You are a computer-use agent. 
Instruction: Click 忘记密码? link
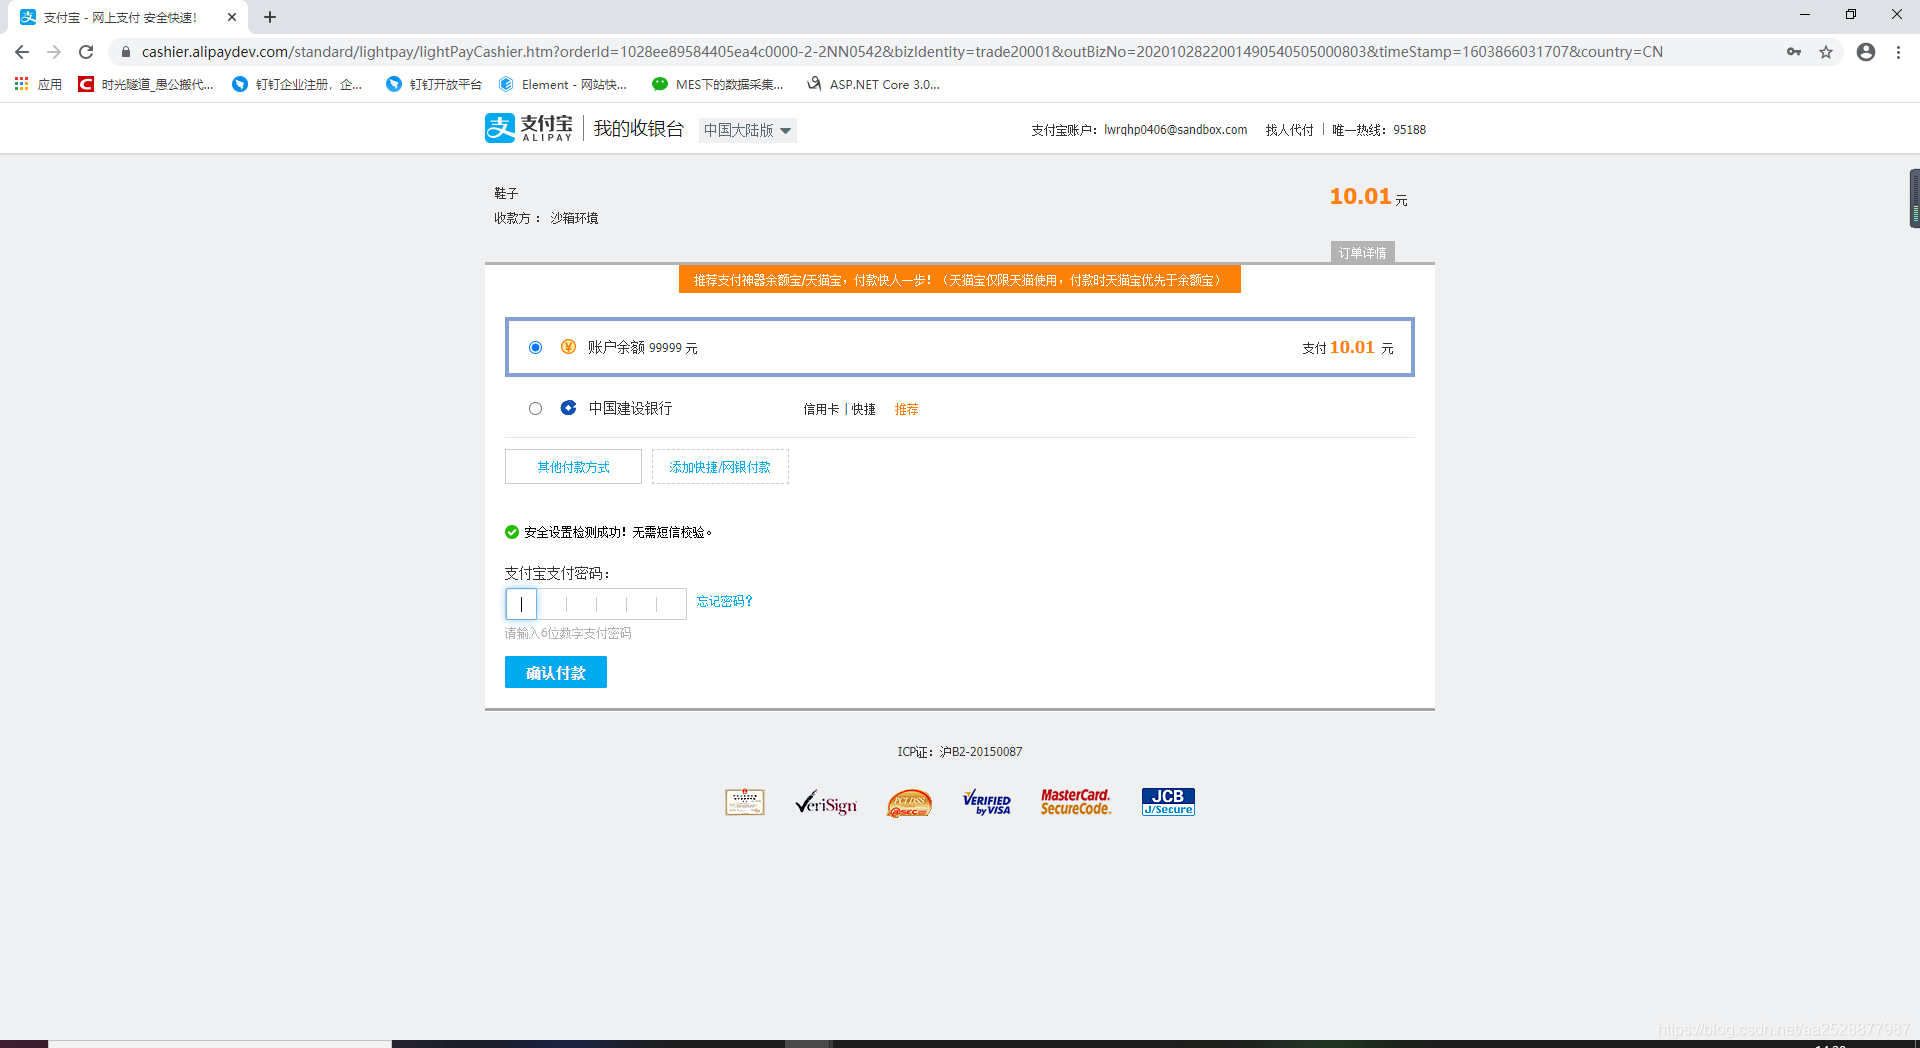tap(724, 601)
